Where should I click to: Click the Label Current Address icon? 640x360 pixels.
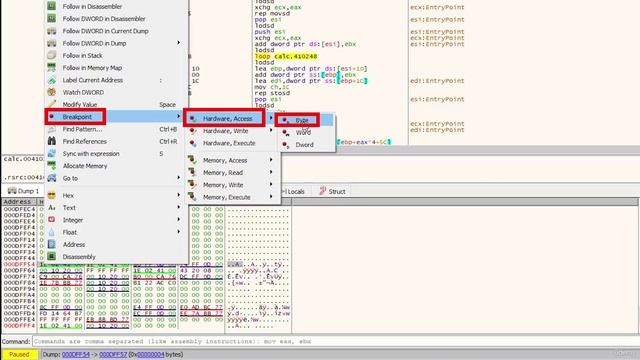coord(51,80)
